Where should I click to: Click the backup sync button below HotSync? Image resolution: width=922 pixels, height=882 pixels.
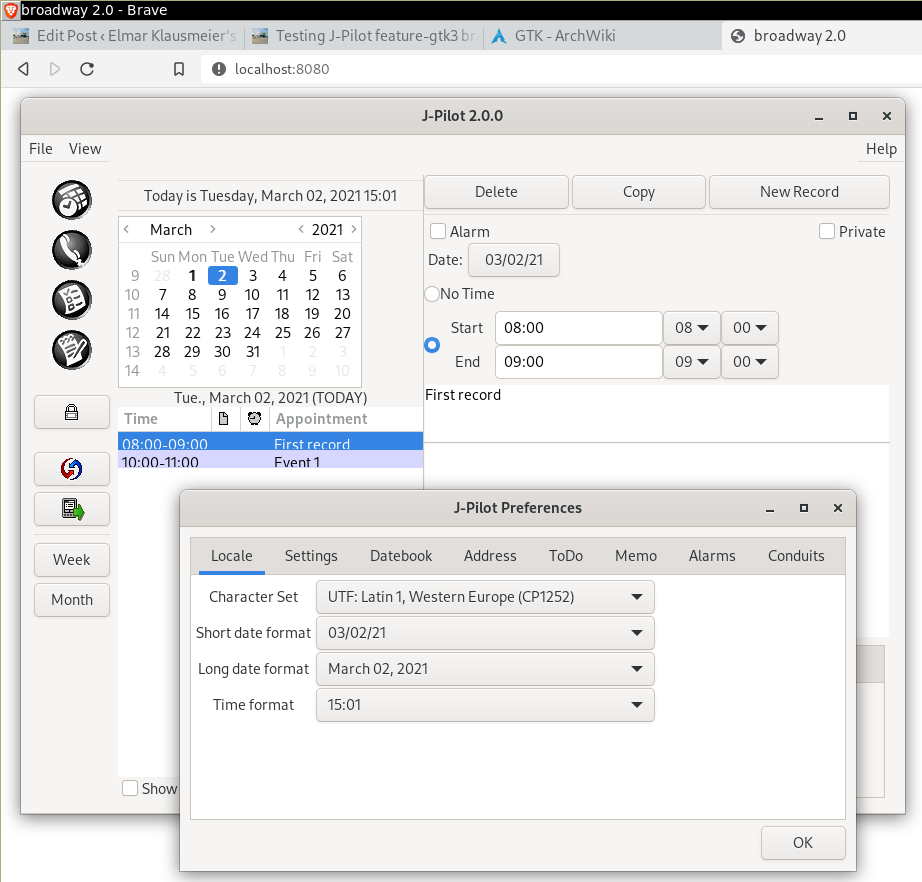coord(72,509)
